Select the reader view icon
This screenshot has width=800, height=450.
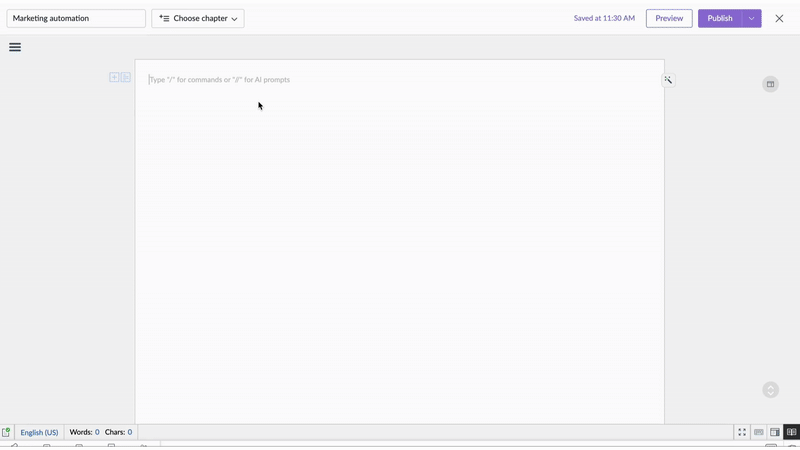tap(791, 432)
